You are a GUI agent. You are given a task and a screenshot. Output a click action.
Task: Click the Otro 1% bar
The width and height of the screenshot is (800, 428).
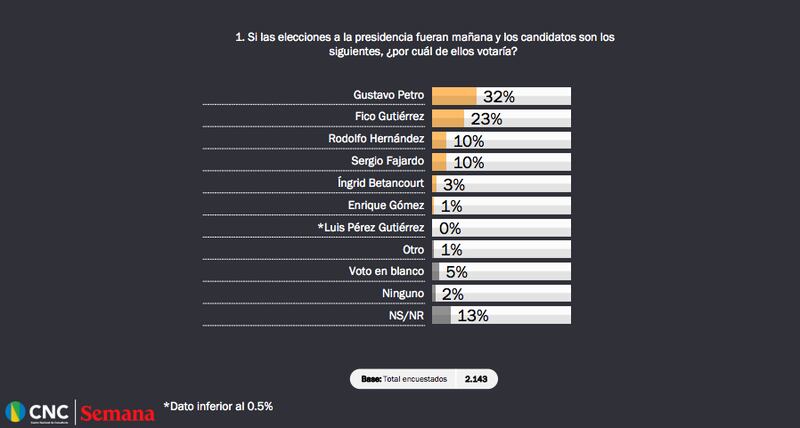point(433,250)
